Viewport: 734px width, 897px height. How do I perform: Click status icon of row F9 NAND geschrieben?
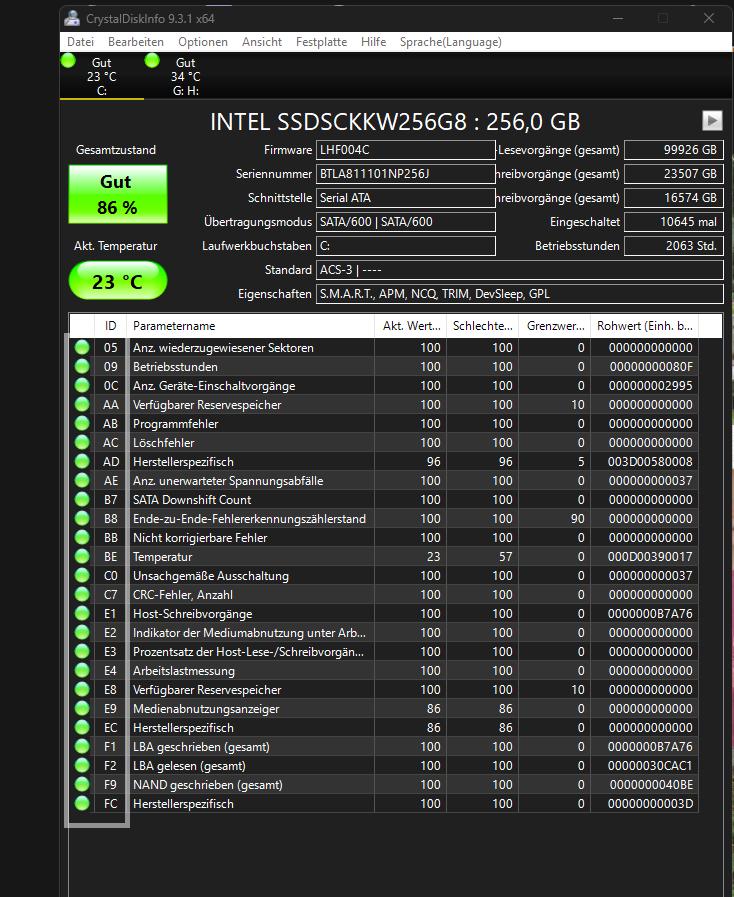click(x=82, y=784)
